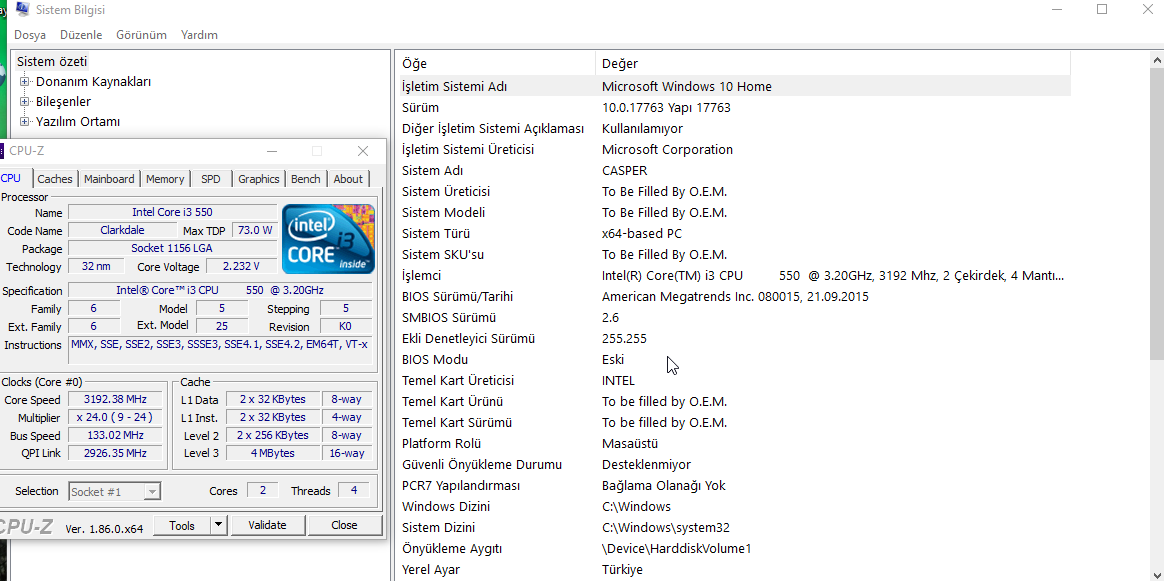This screenshot has height=581, width=1164.
Task: Select Sistem özeti in tree
Action: click(x=52, y=62)
